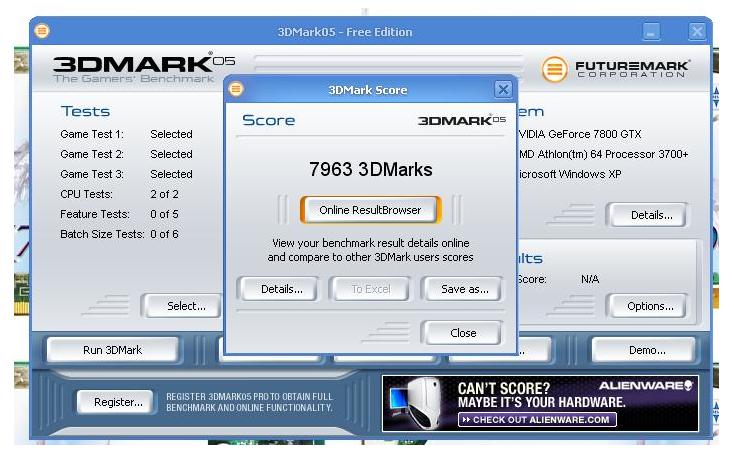
Task: Click the orange icon in the main window title bar
Action: [x=42, y=31]
